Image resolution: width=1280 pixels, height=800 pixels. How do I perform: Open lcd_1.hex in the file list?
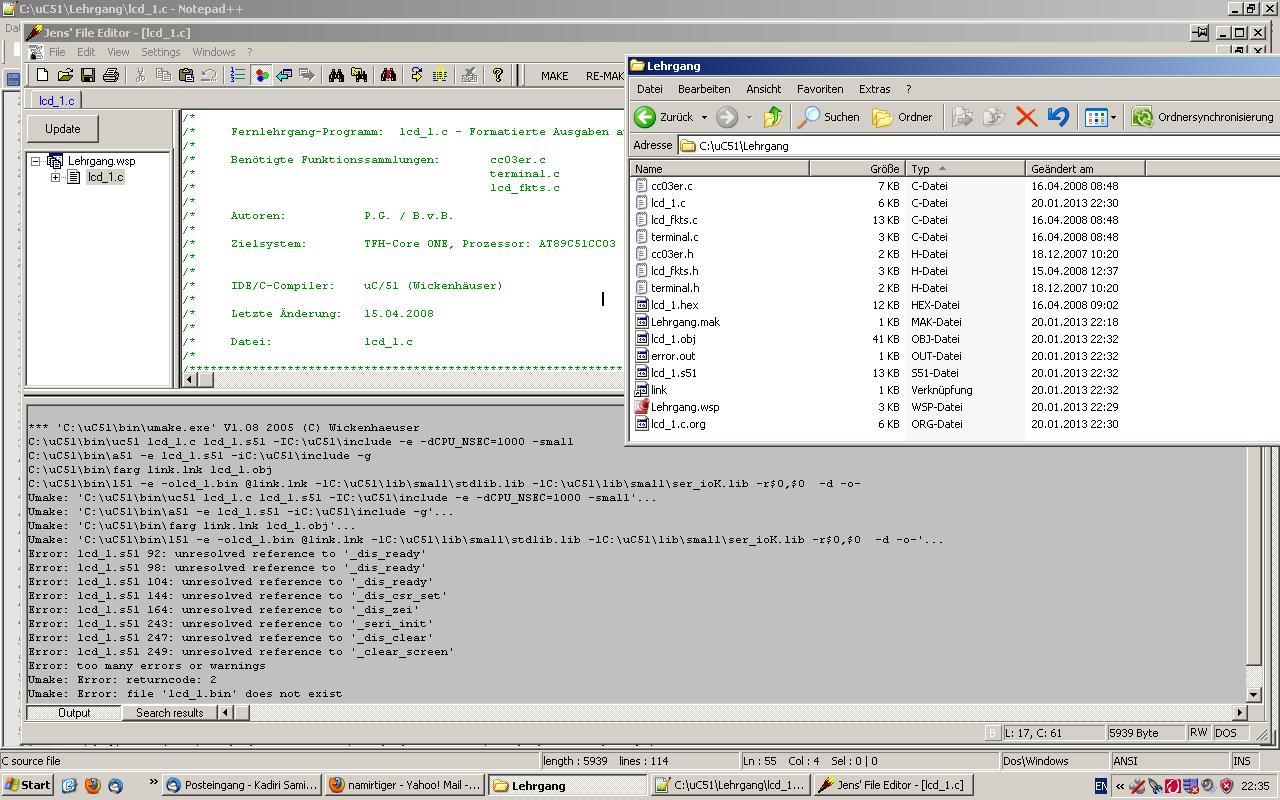coord(674,305)
